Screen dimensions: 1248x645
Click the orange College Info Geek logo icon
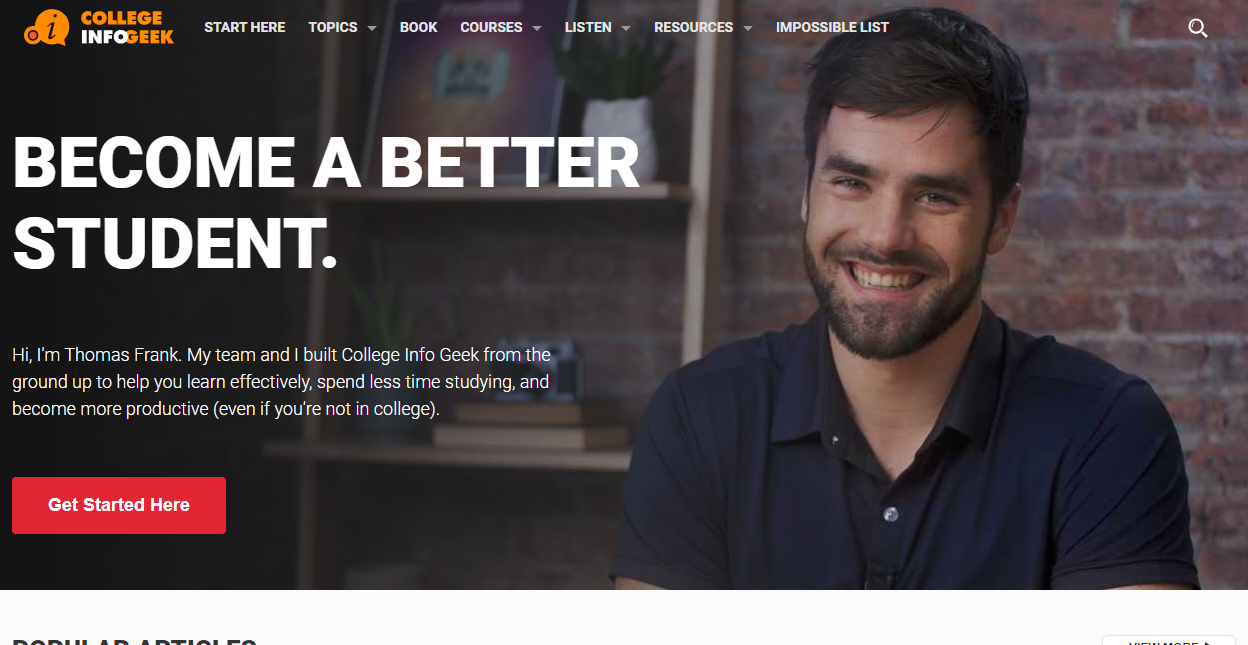[47, 28]
